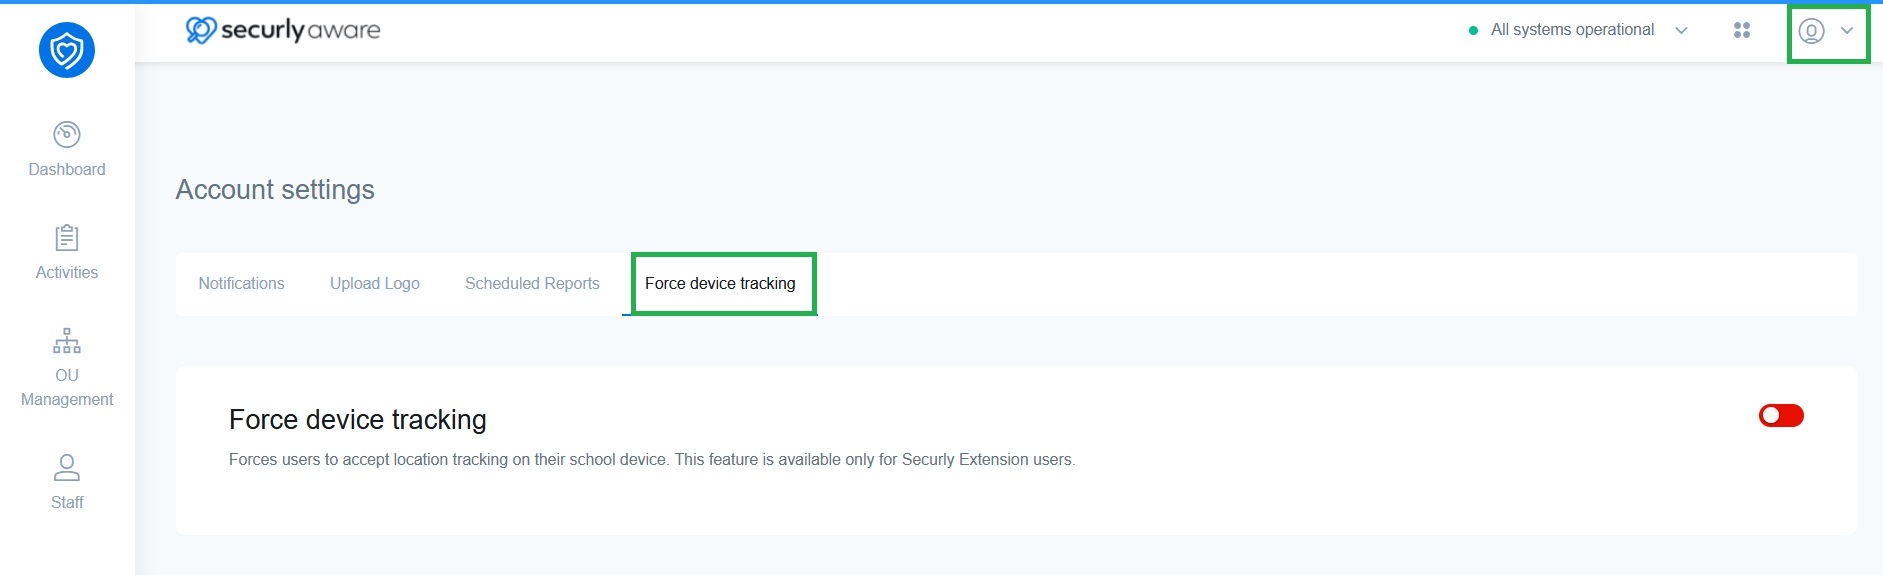The image size is (1883, 575).
Task: Enable the Force device tracking toggle
Action: tap(1781, 415)
